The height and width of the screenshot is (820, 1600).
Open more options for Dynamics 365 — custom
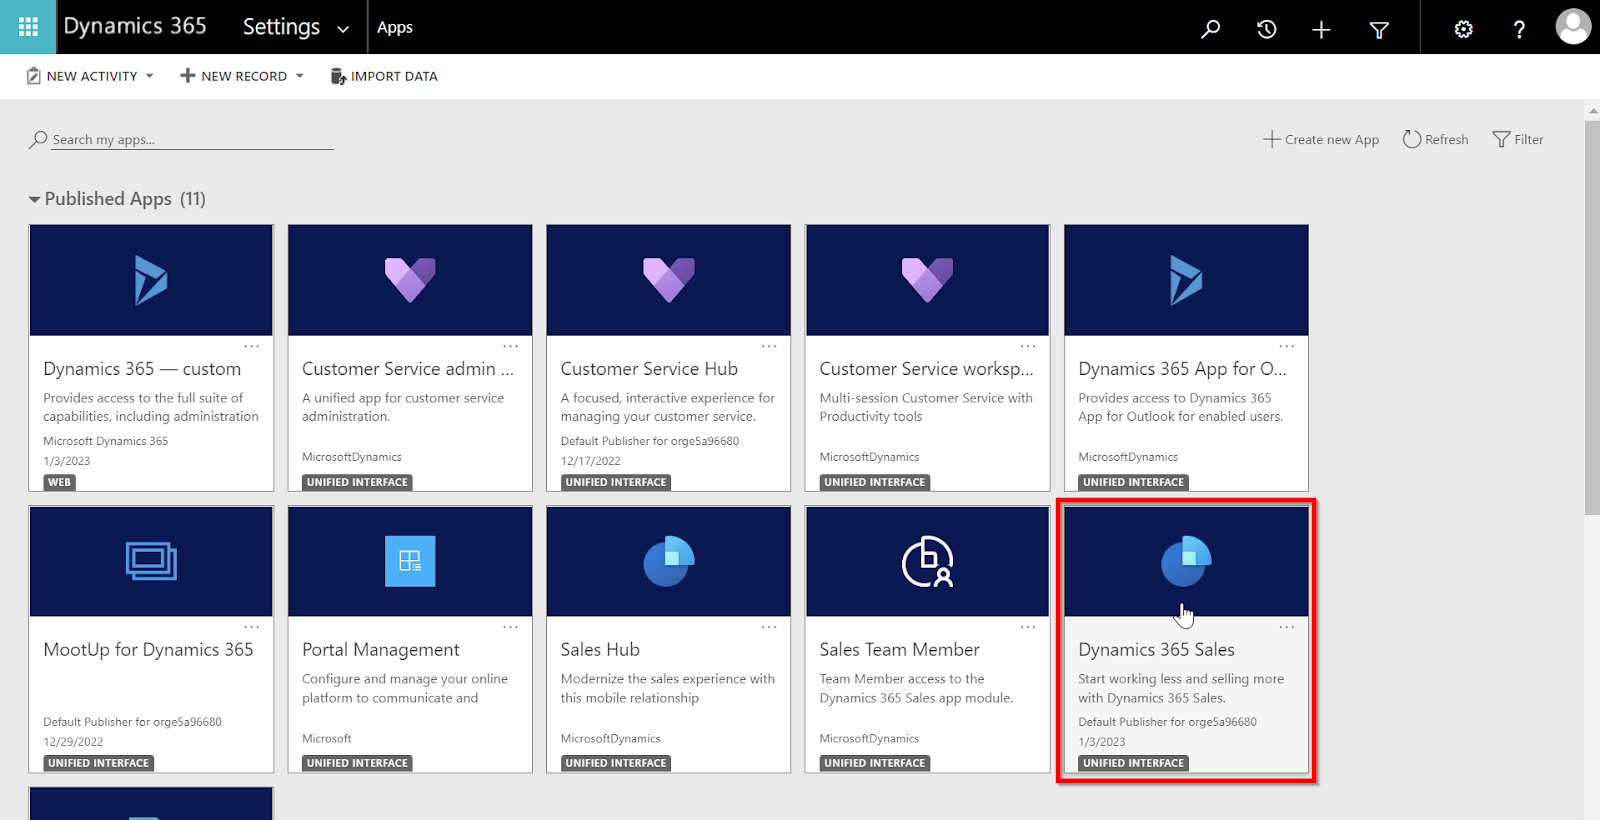tap(252, 347)
